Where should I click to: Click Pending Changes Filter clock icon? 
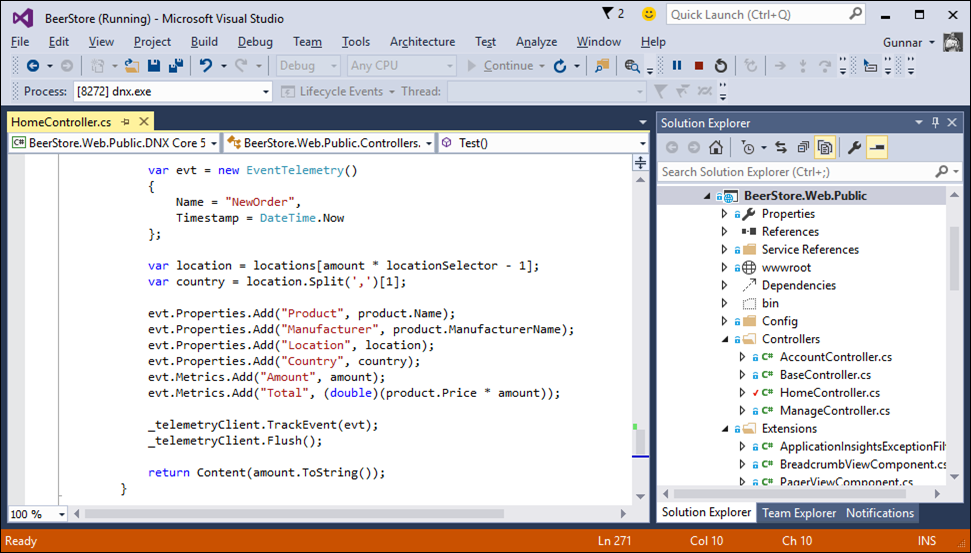(x=749, y=147)
